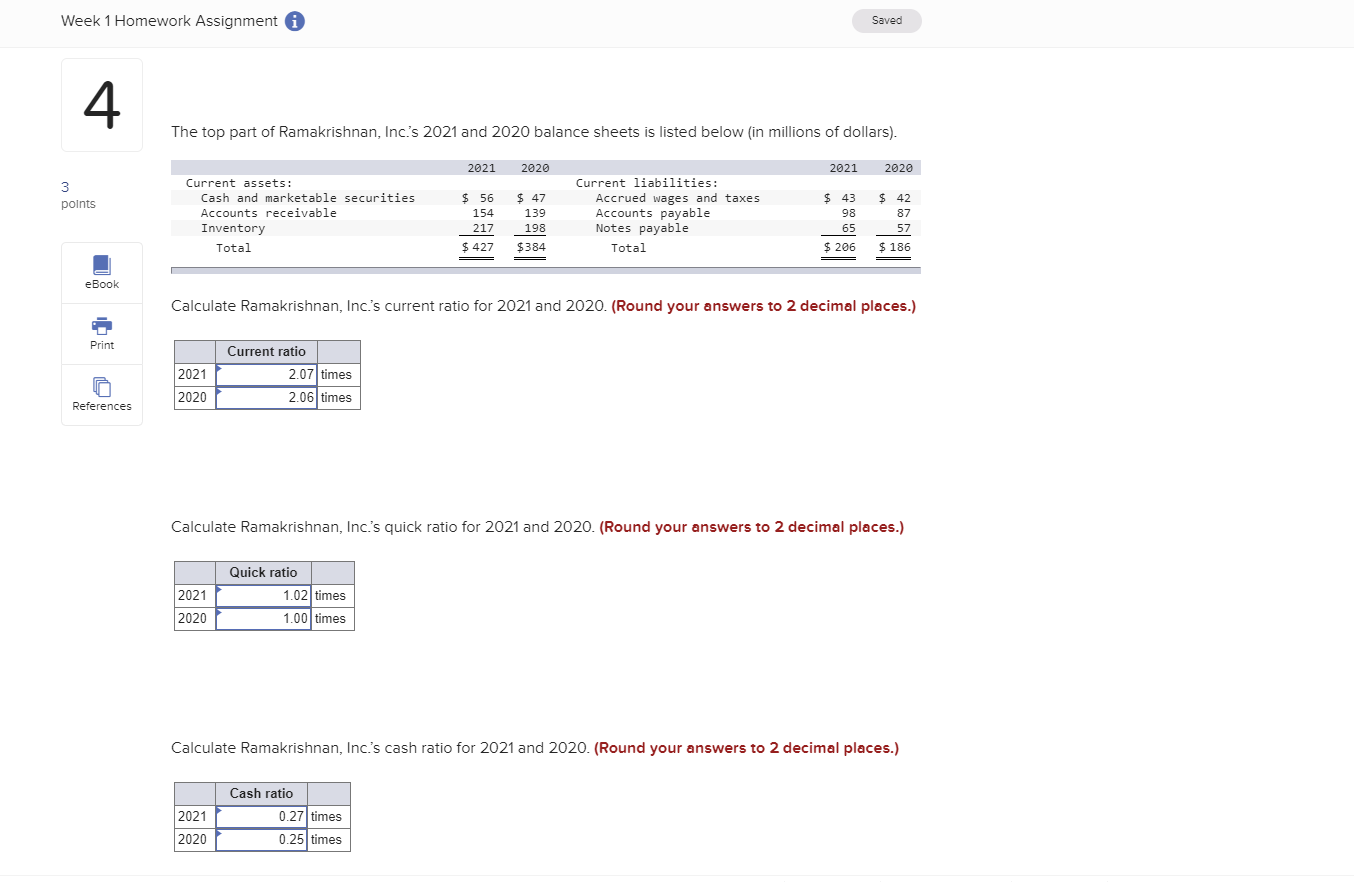Image resolution: width=1354 pixels, height=882 pixels.
Task: Click the blue flag marker in the 2020 current ratio cell
Action: [221, 393]
